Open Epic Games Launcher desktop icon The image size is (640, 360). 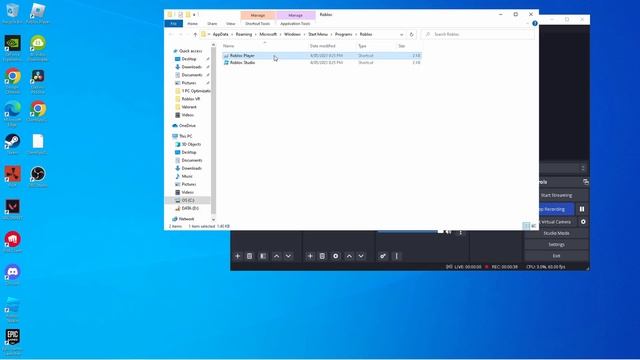pos(13,342)
